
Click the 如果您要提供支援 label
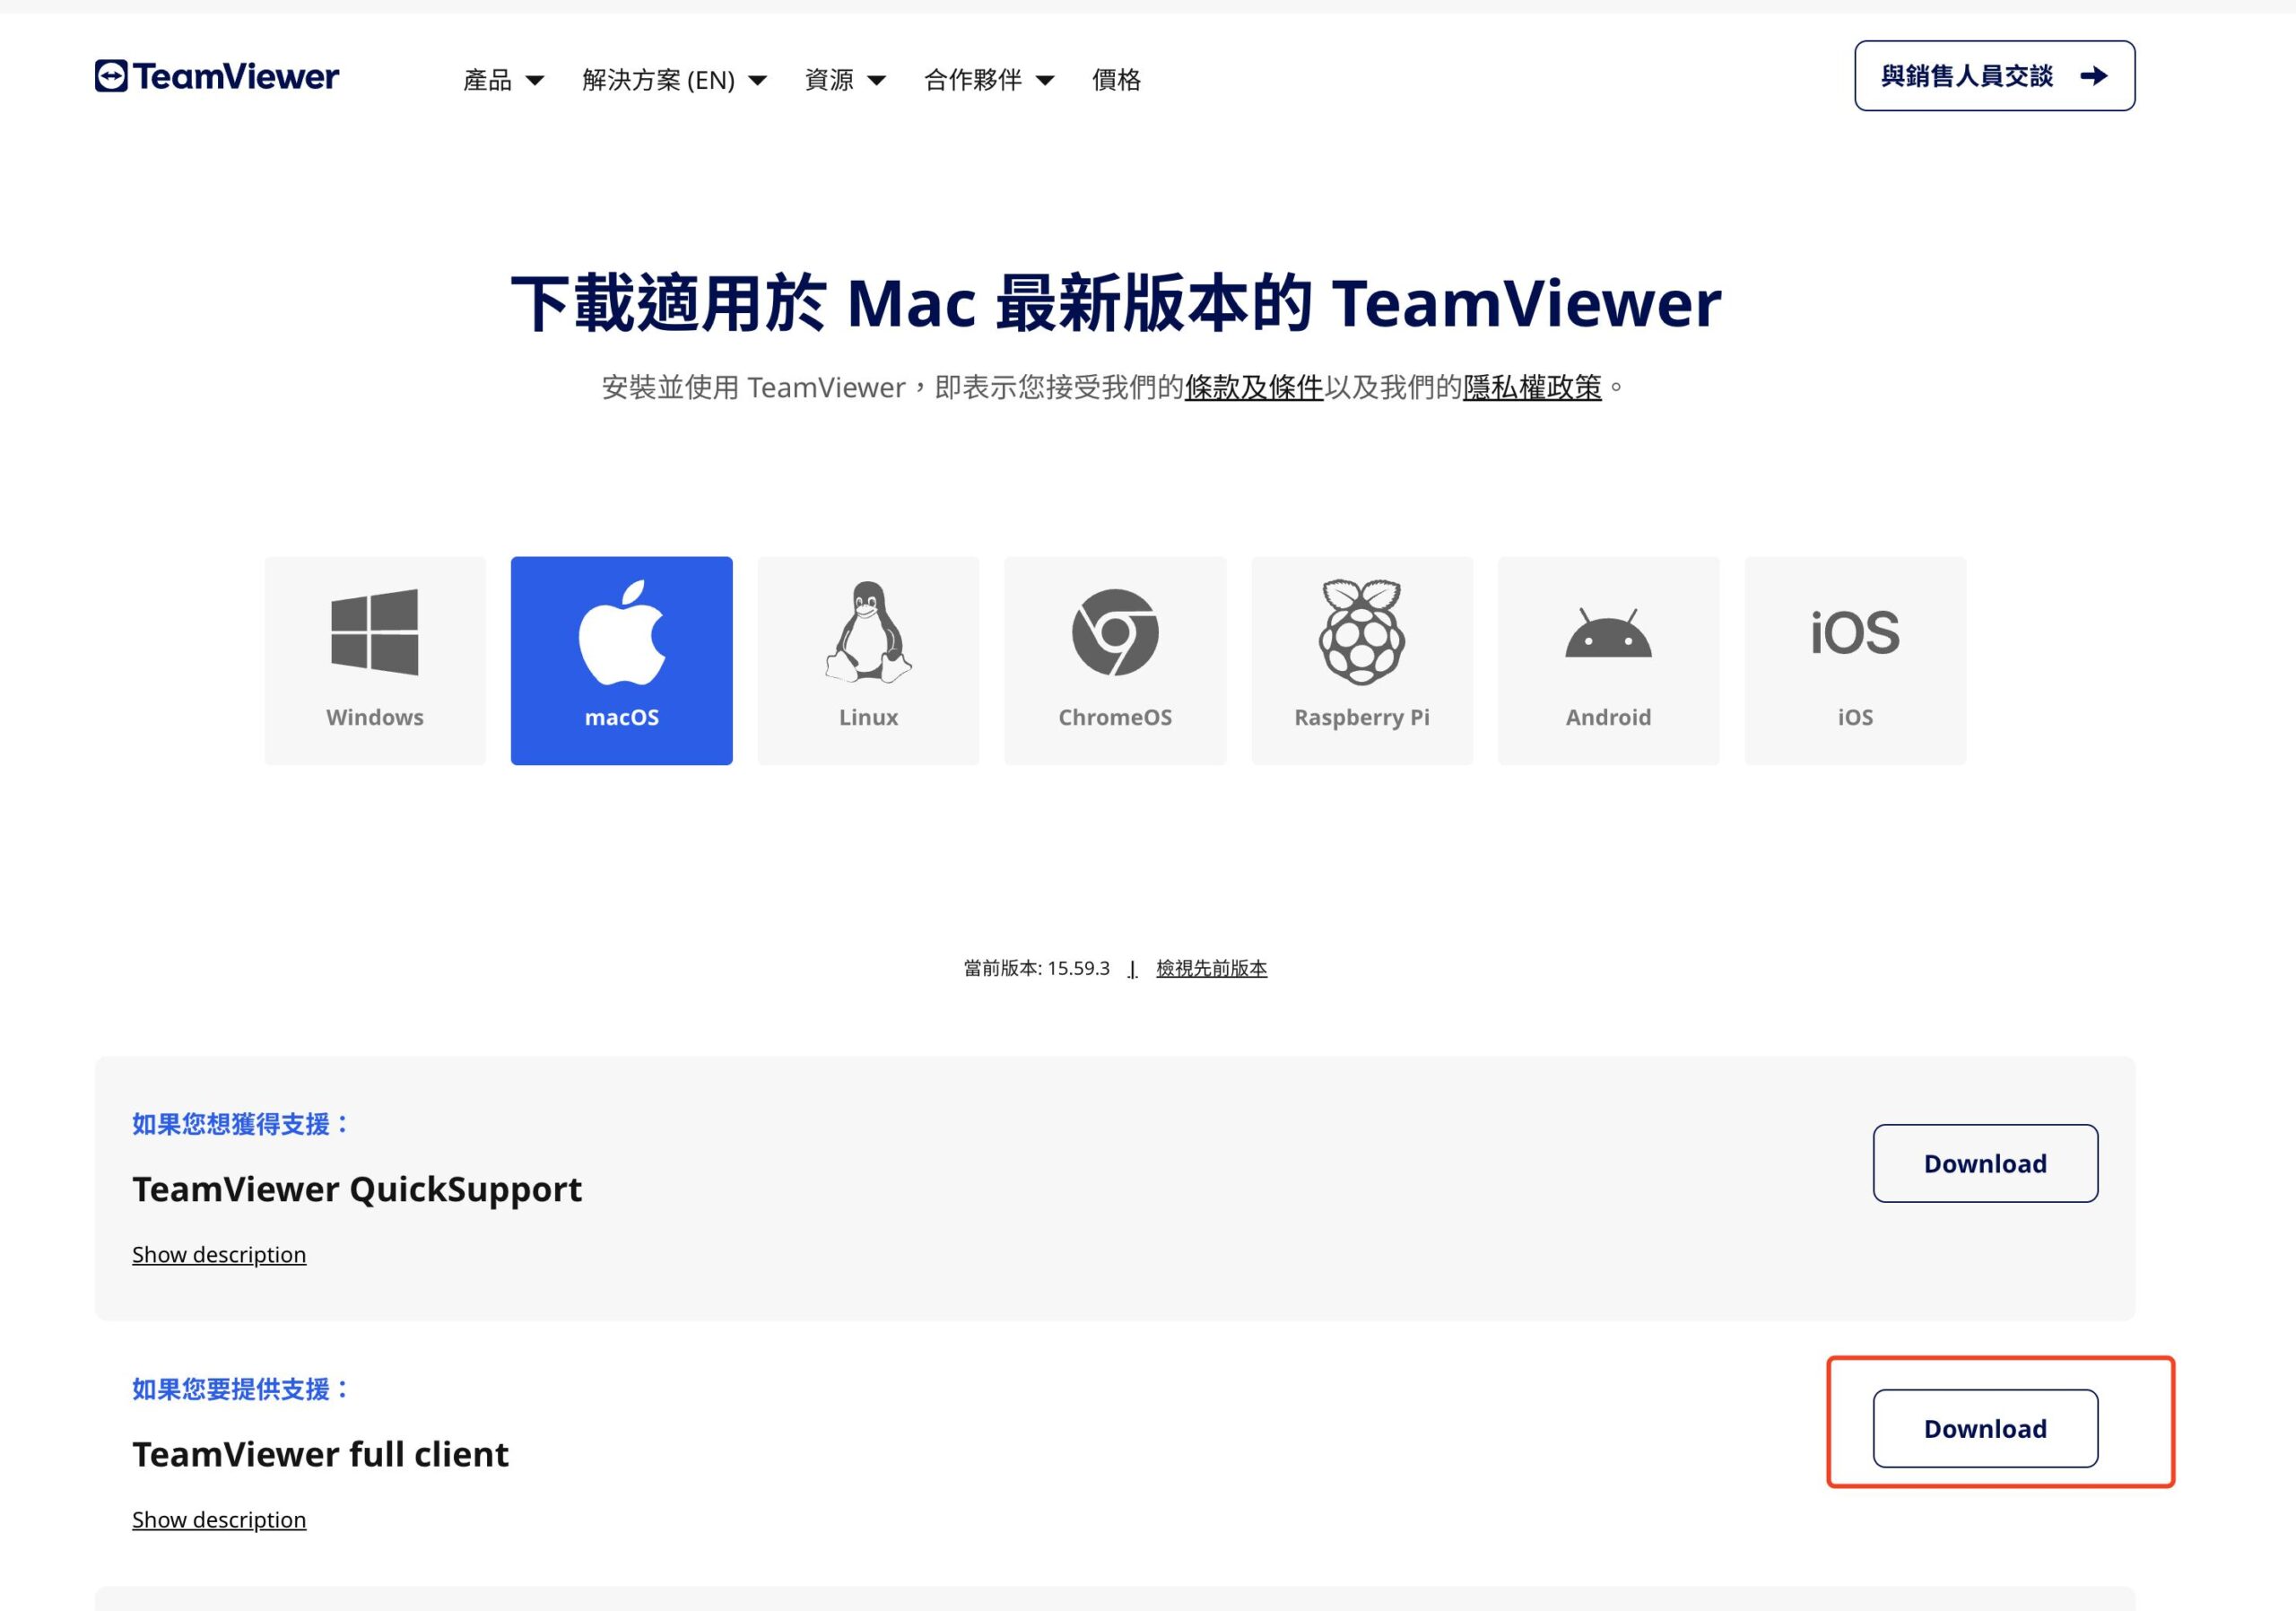(x=241, y=1389)
